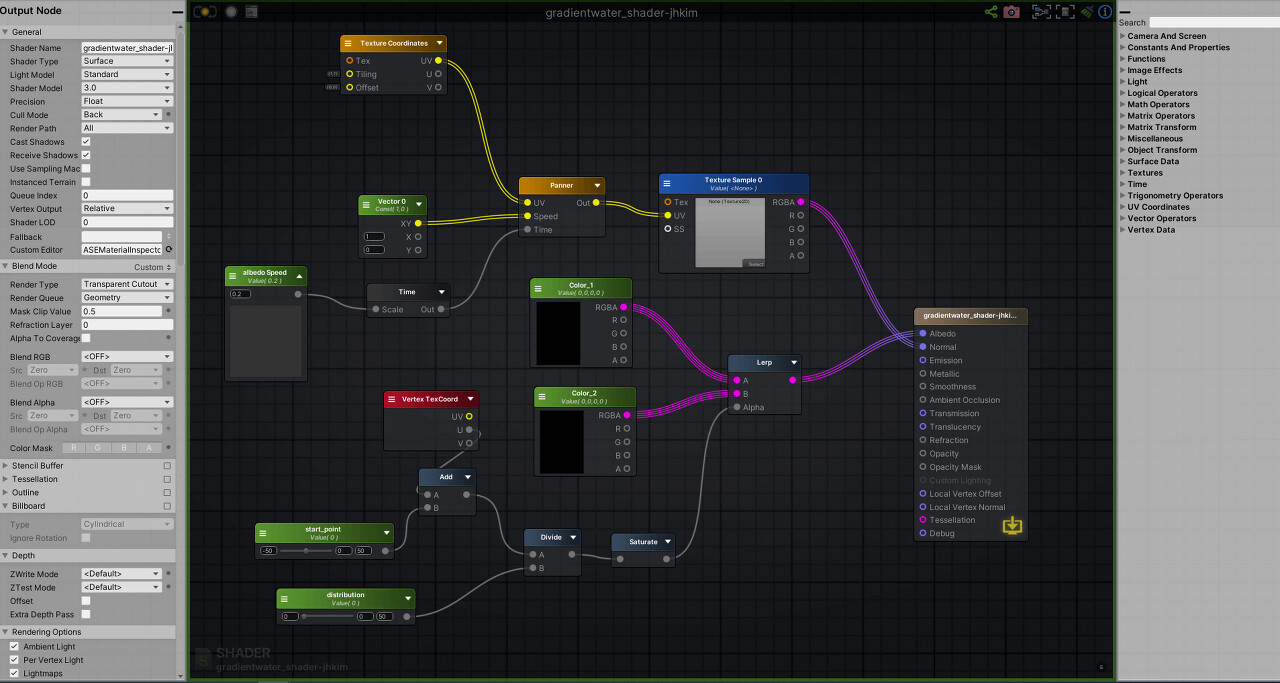Image resolution: width=1280 pixels, height=683 pixels.
Task: Toggle live shader preview mode
Action: point(204,12)
